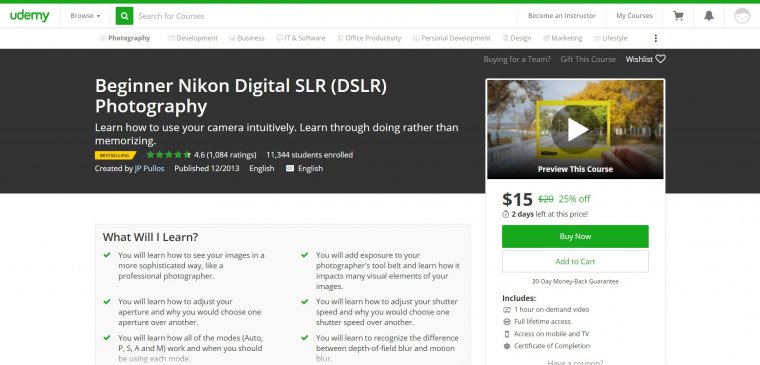Open the Become an Instructor link
The height and width of the screenshot is (365, 760).
pyautogui.click(x=562, y=16)
